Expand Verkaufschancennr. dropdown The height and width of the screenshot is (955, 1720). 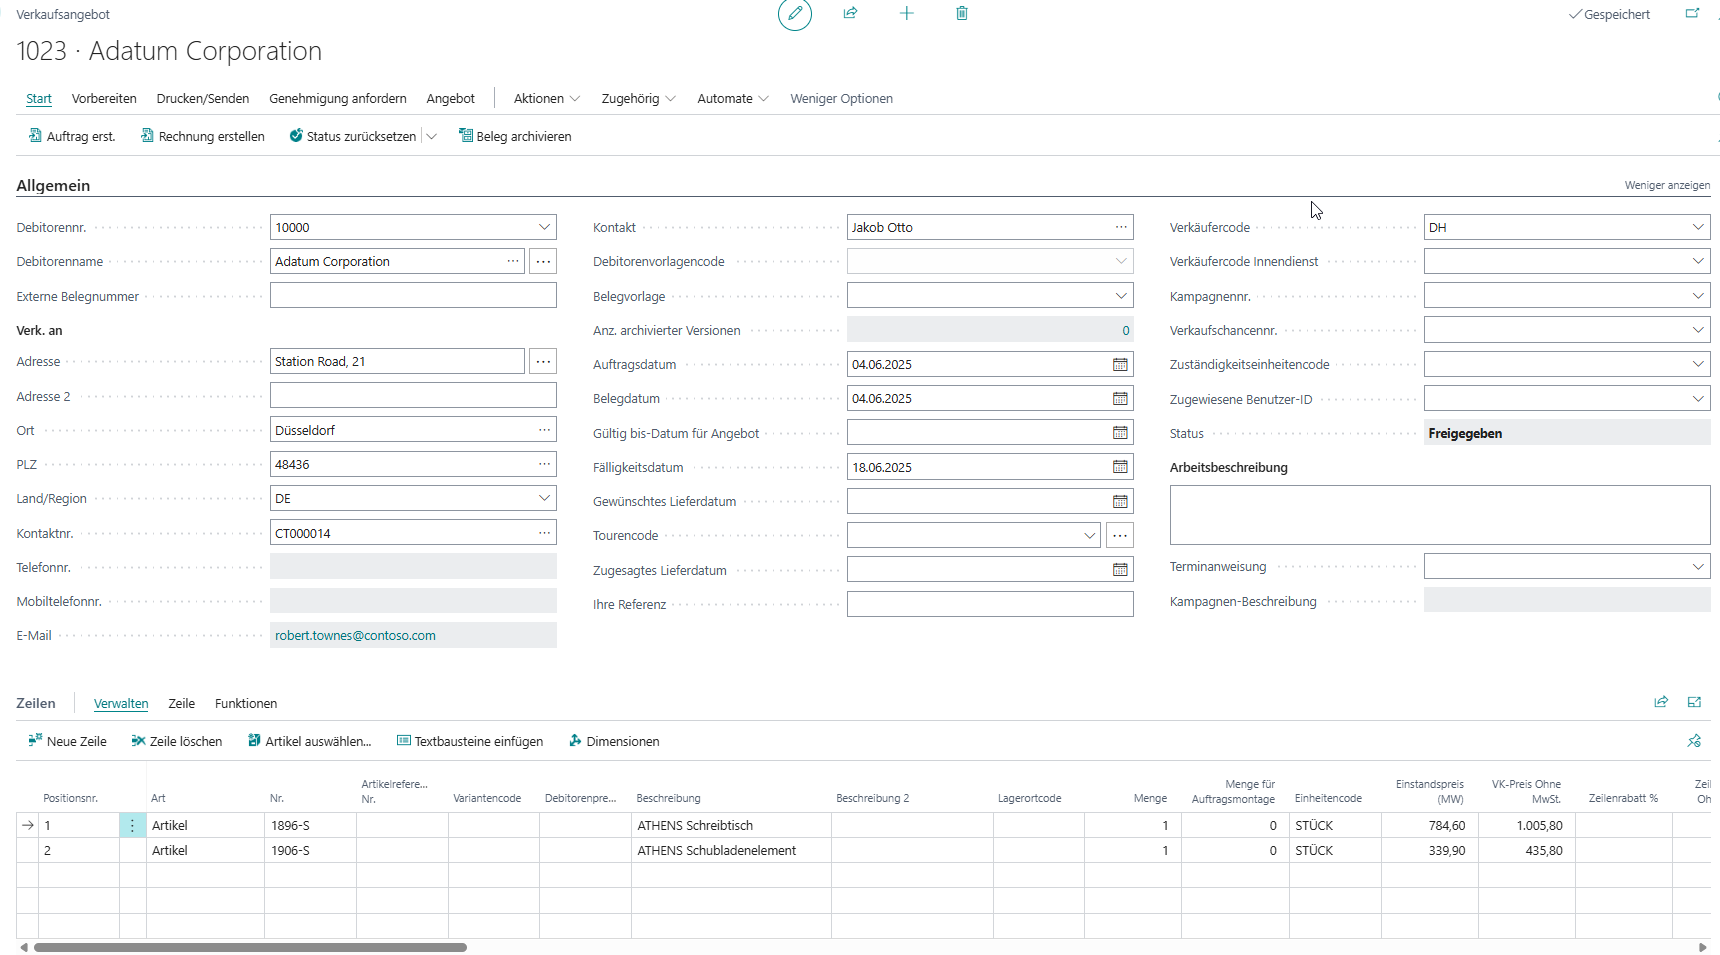pyautogui.click(x=1698, y=330)
